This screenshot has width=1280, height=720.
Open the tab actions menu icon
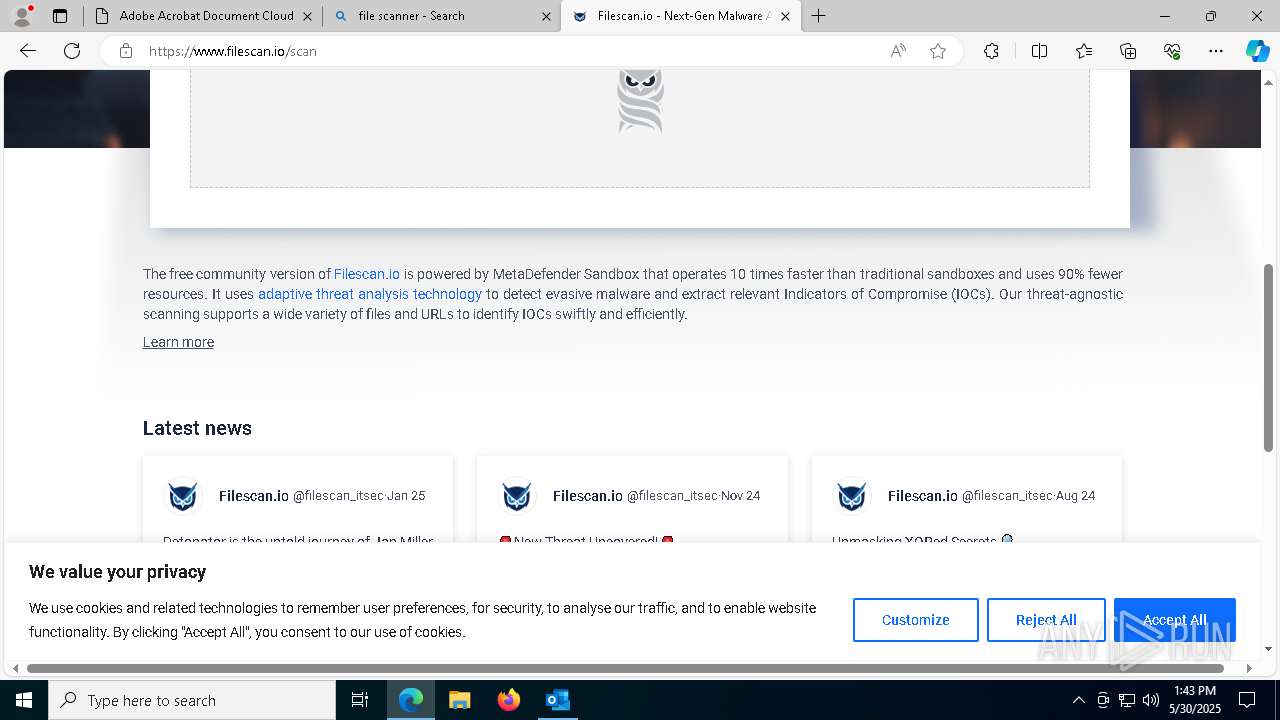coord(60,16)
